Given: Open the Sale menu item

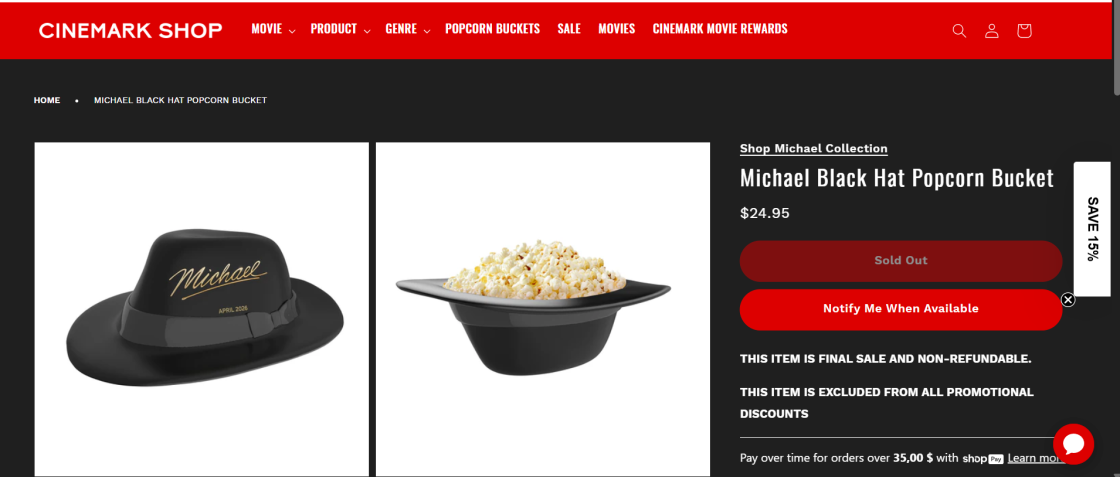Looking at the screenshot, I should 569,29.
